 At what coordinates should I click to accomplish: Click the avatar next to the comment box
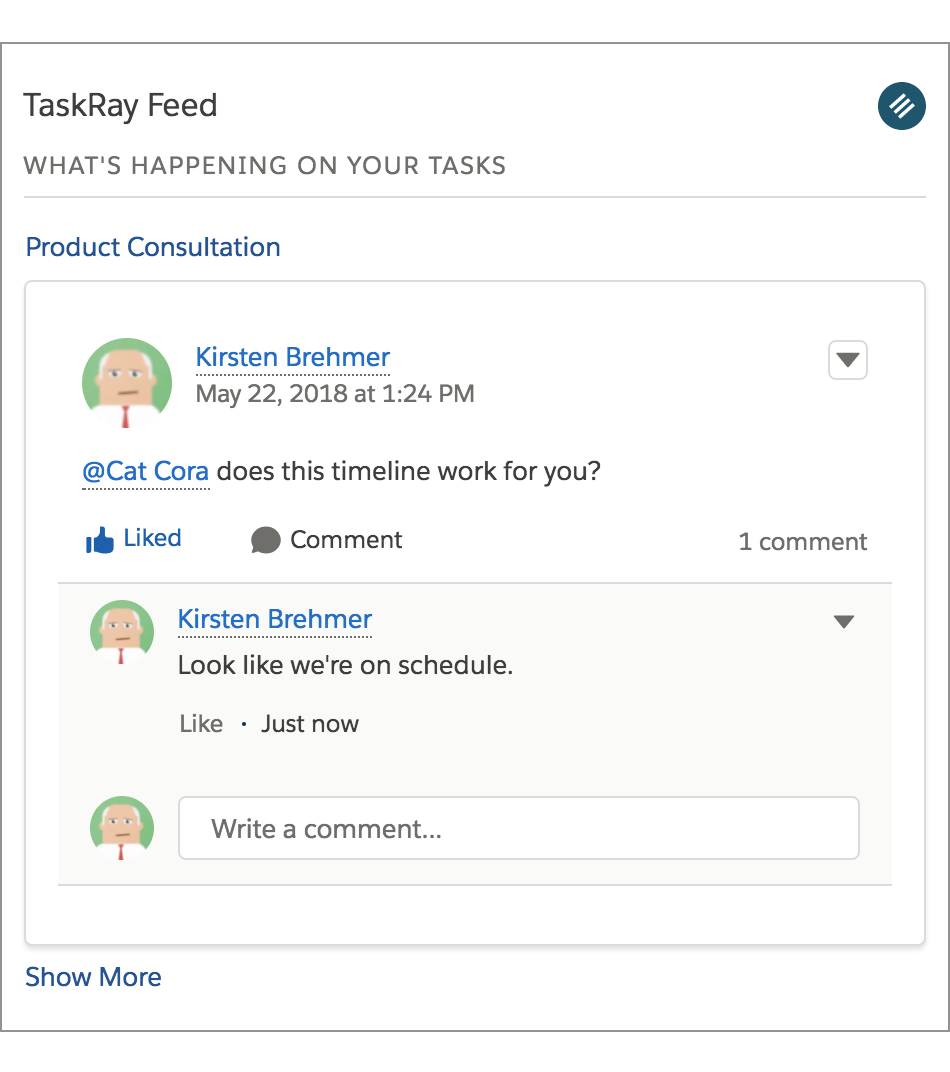121,828
